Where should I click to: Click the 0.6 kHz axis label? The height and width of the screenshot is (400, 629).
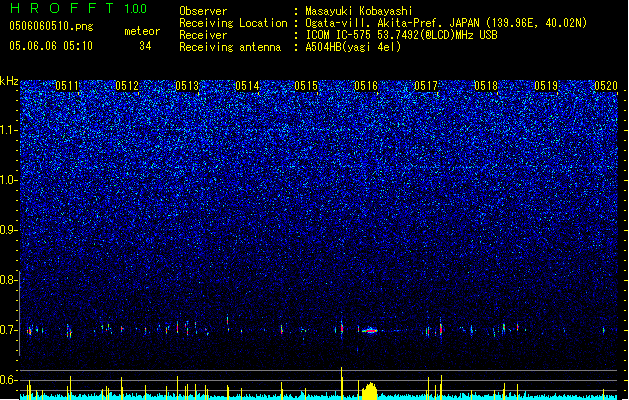(9, 380)
